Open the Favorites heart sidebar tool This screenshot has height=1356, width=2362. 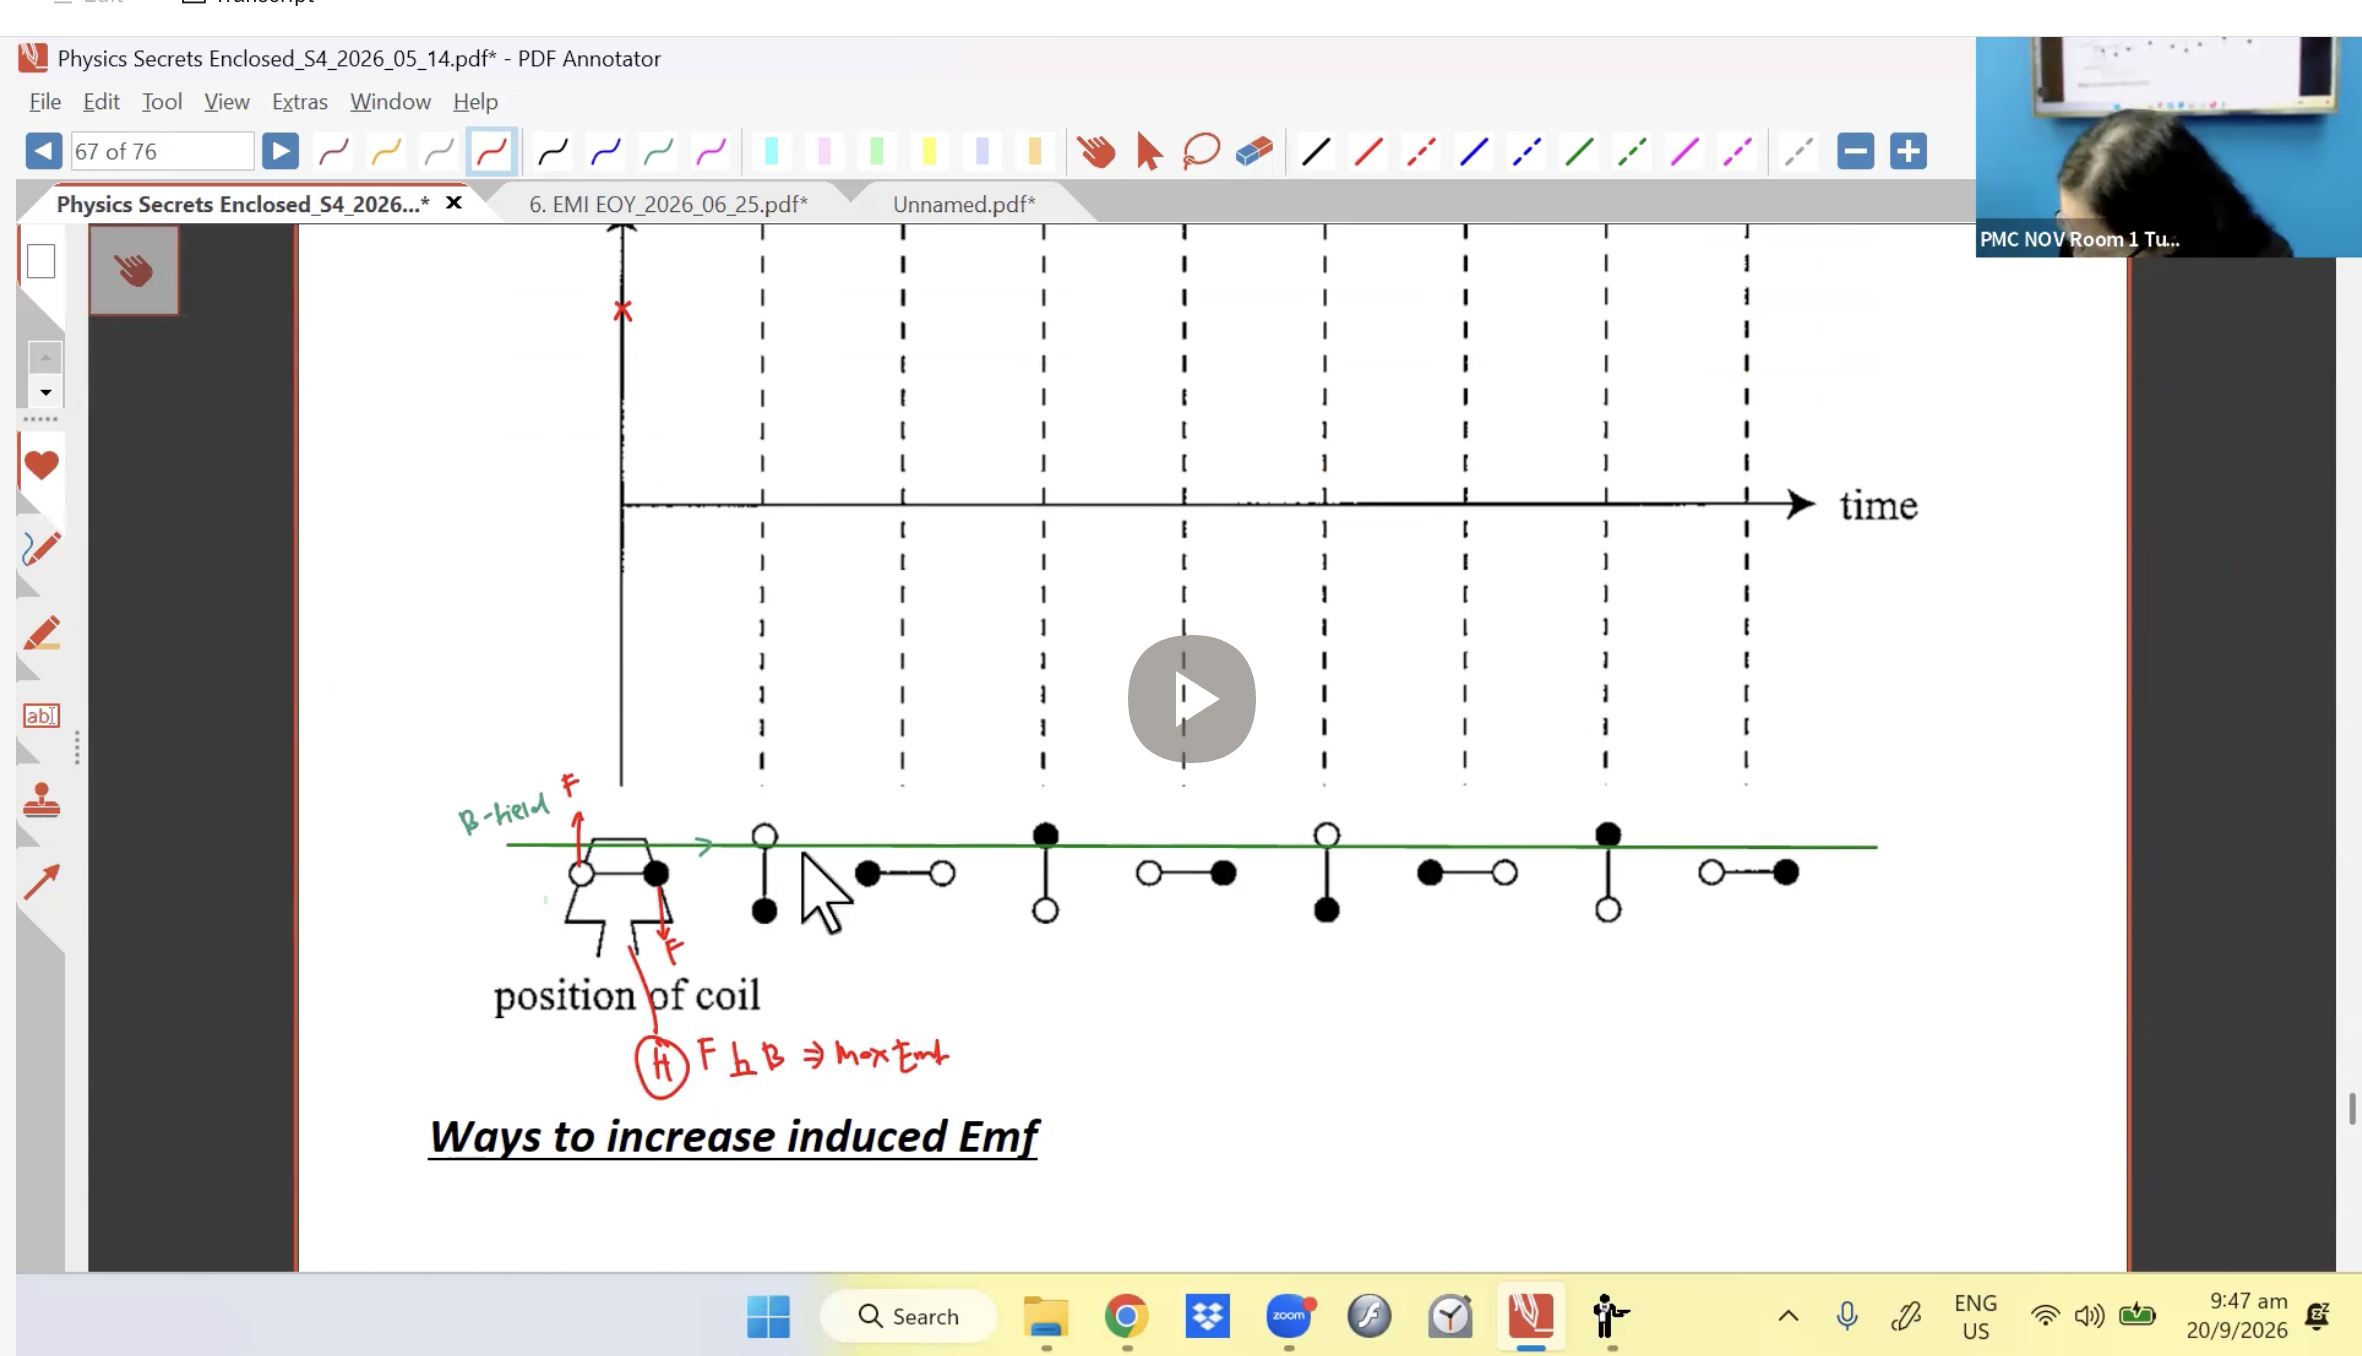(x=41, y=465)
